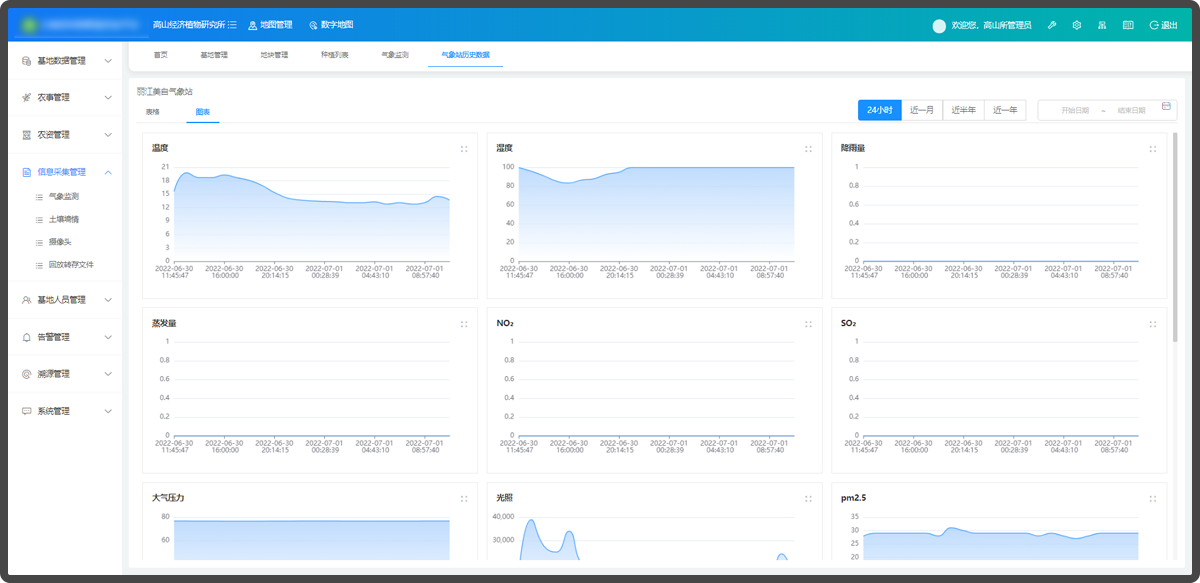Image resolution: width=1200 pixels, height=583 pixels.
Task: Expand the pm2.5 chart via its fullscreen icon
Action: click(1153, 498)
